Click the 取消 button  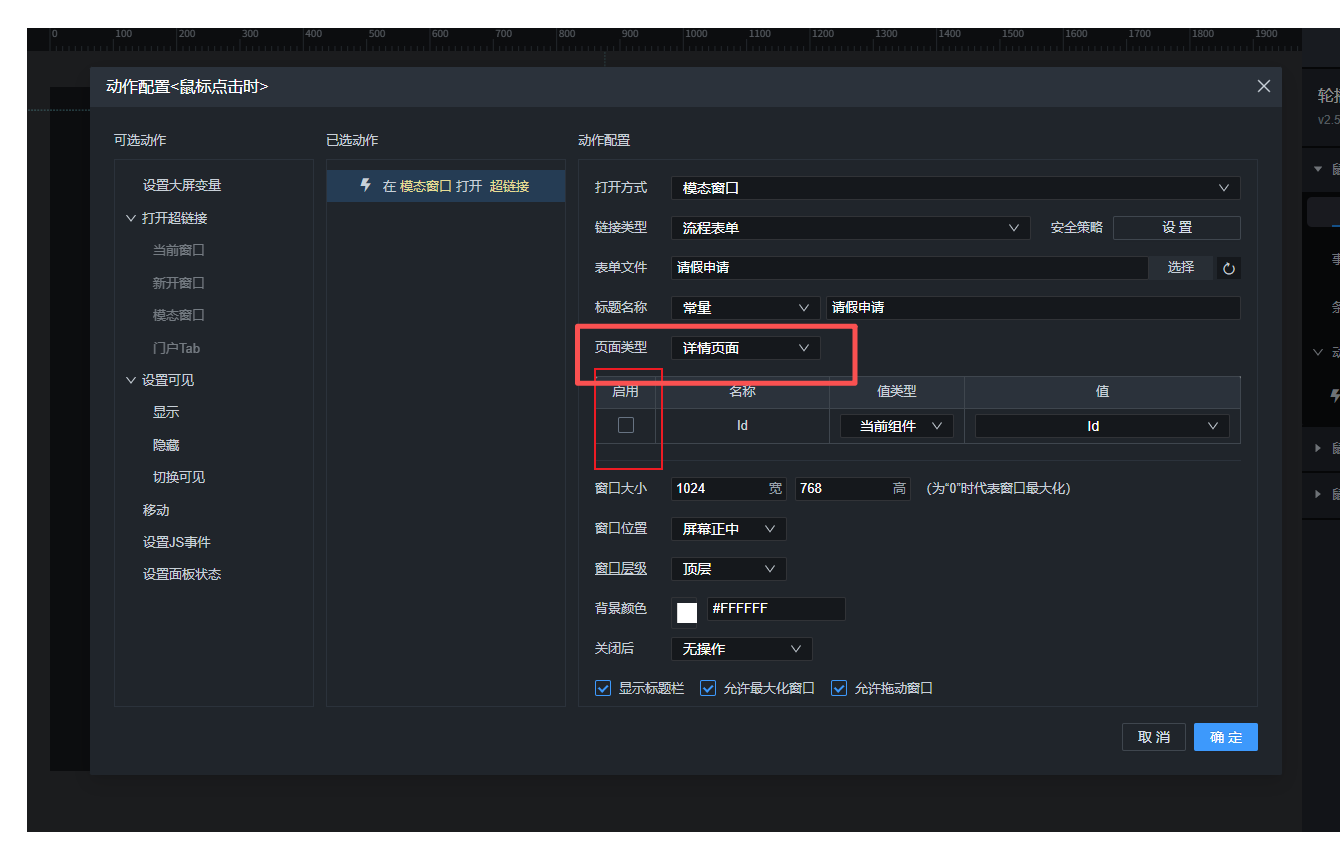(x=1154, y=737)
